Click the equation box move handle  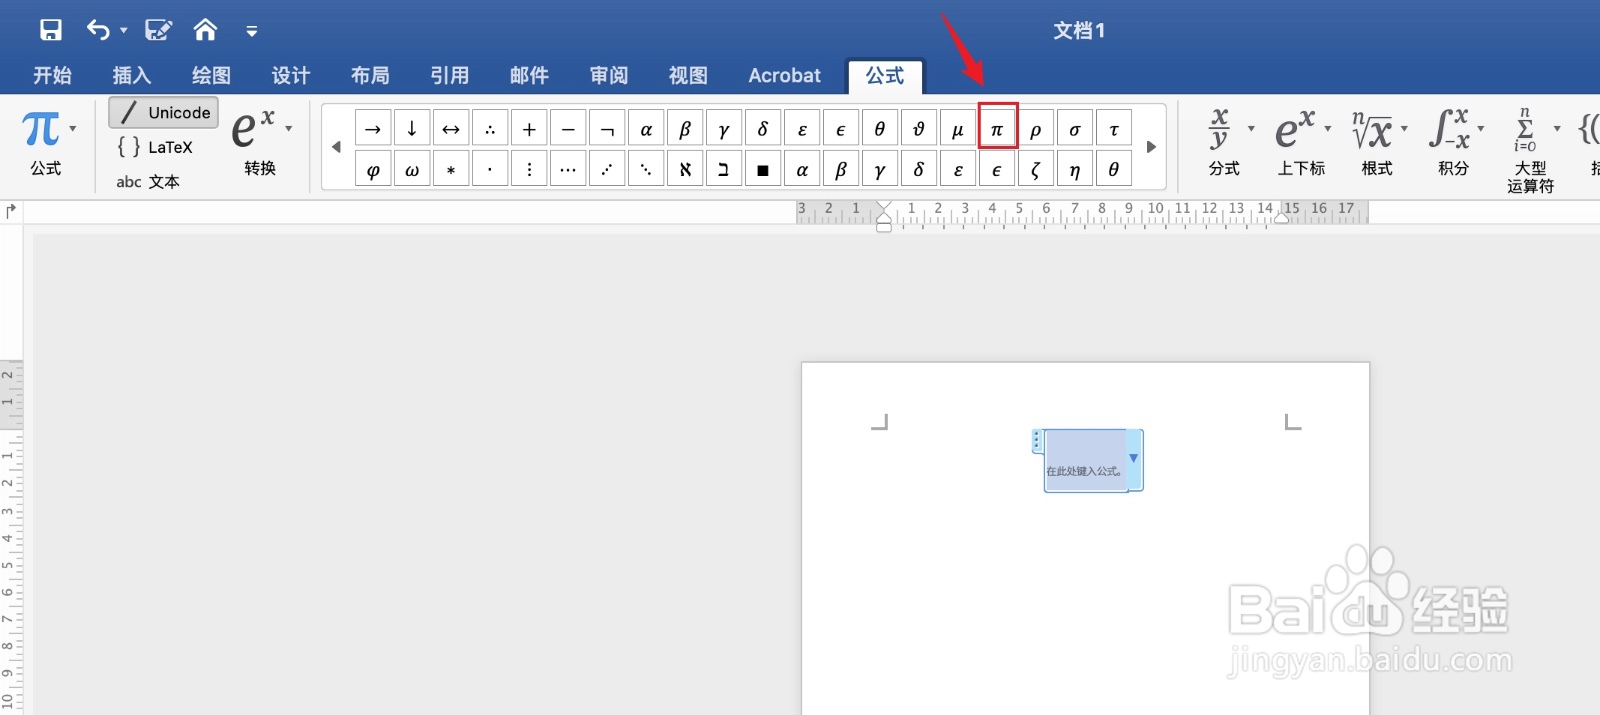point(1037,440)
